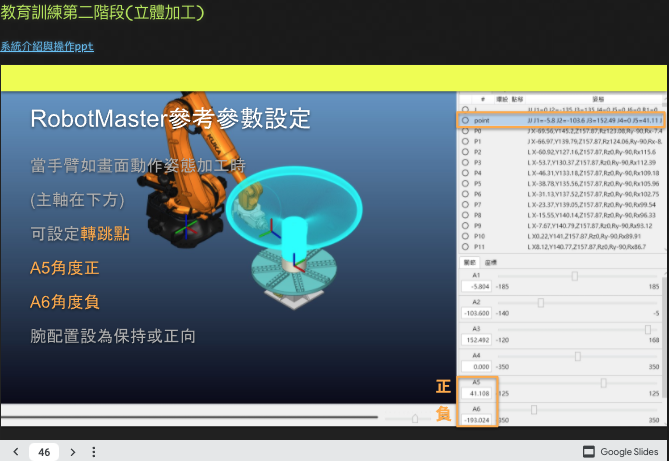
Task: Select the radio button for P11 row
Action: pos(465,247)
